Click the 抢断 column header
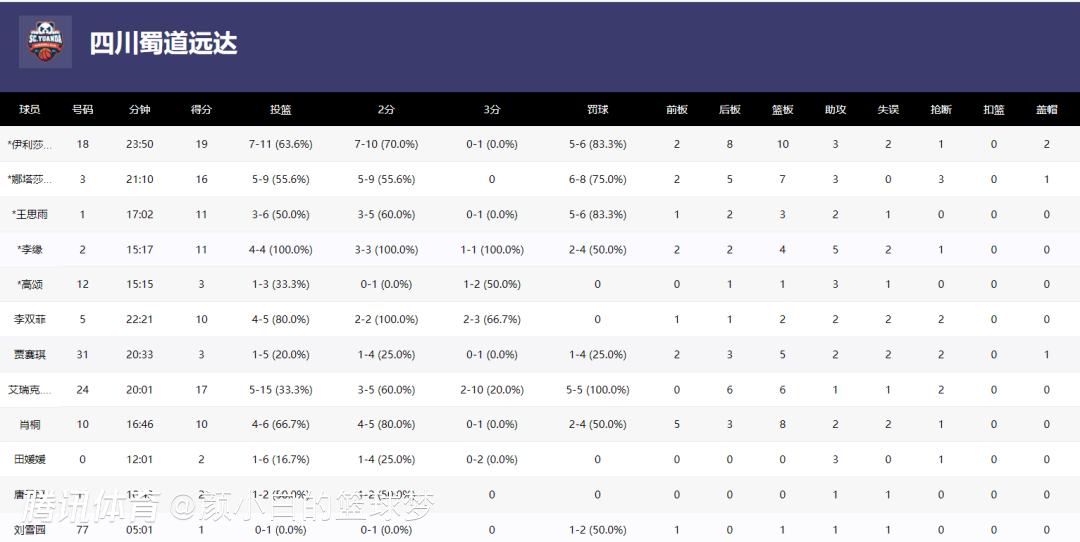This screenshot has height=542, width=1080. 941,110
